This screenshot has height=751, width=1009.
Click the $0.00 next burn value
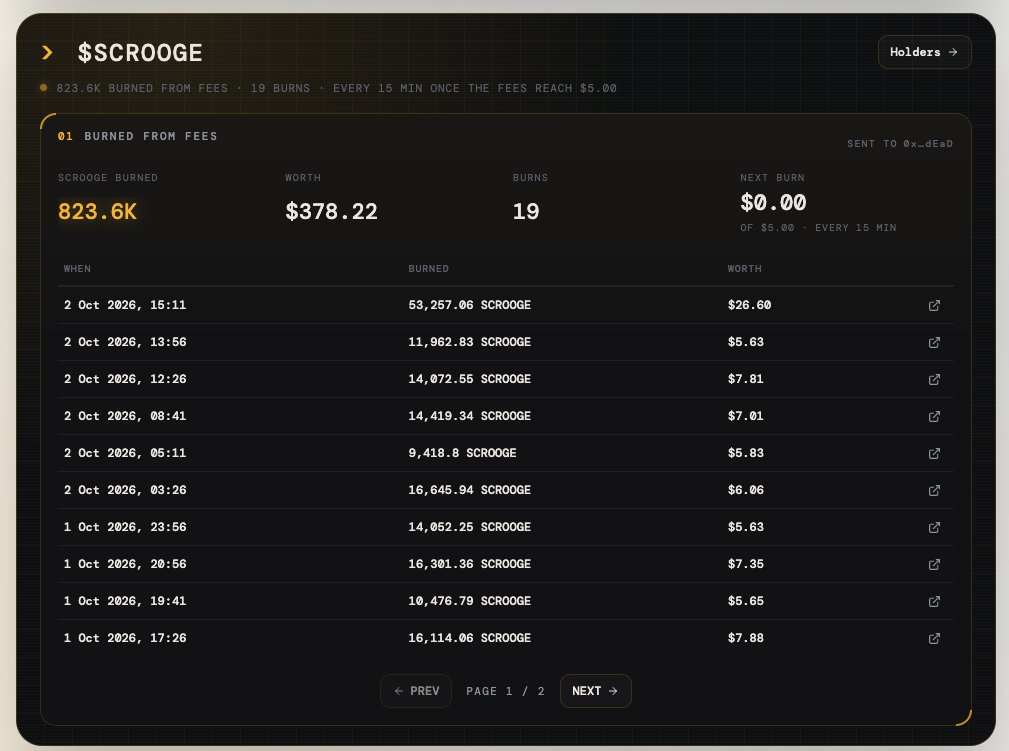(773, 203)
